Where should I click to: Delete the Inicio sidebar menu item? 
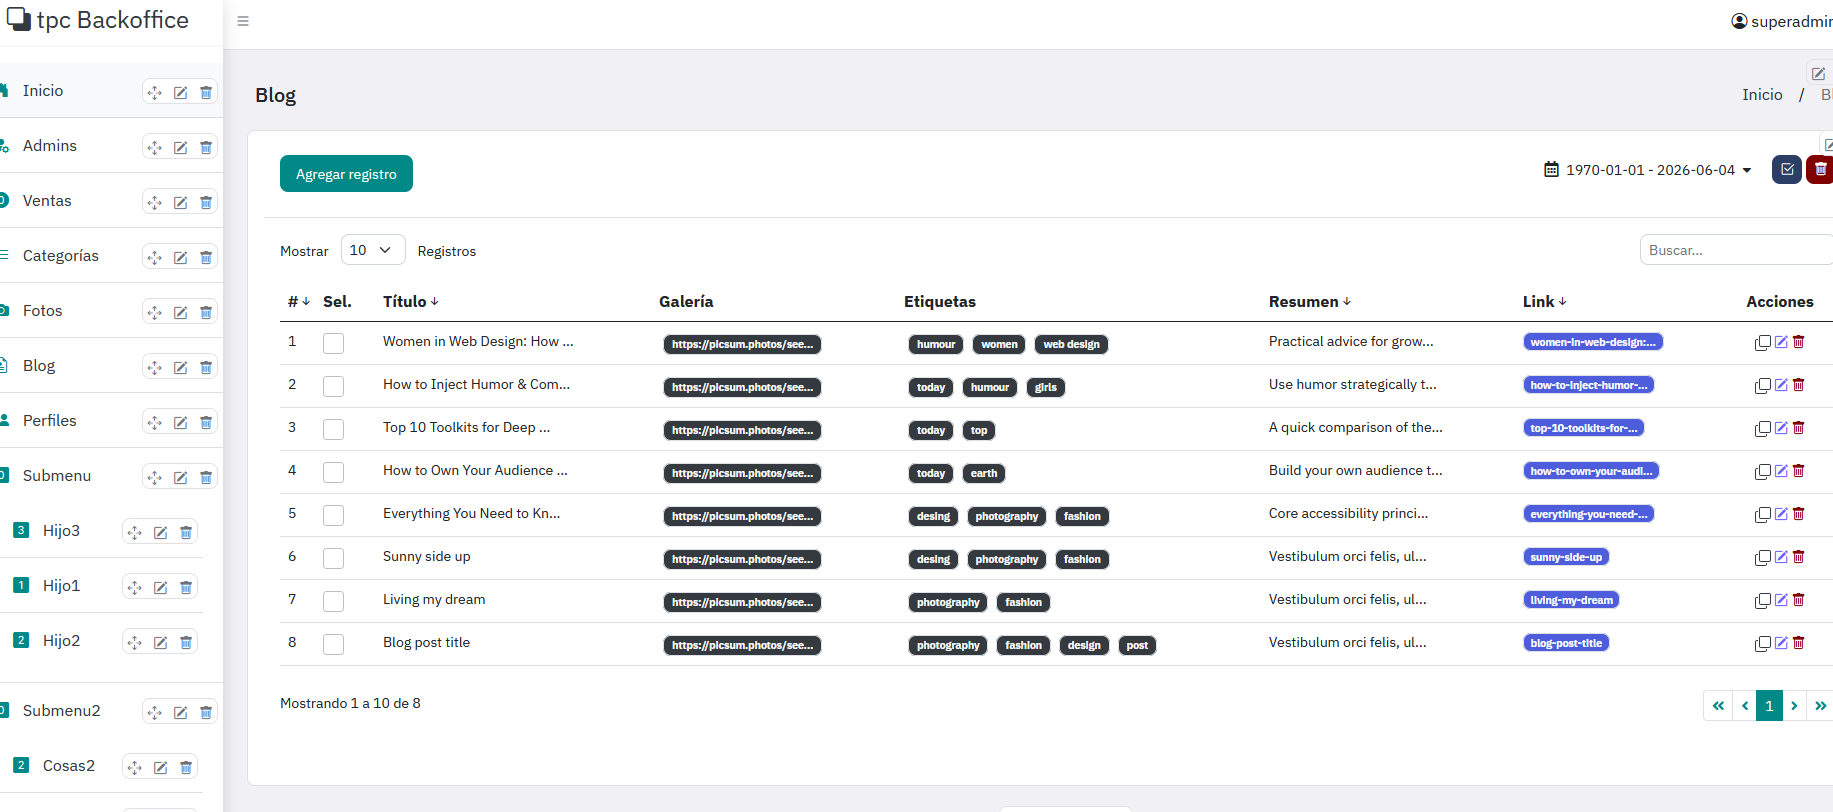(x=206, y=92)
